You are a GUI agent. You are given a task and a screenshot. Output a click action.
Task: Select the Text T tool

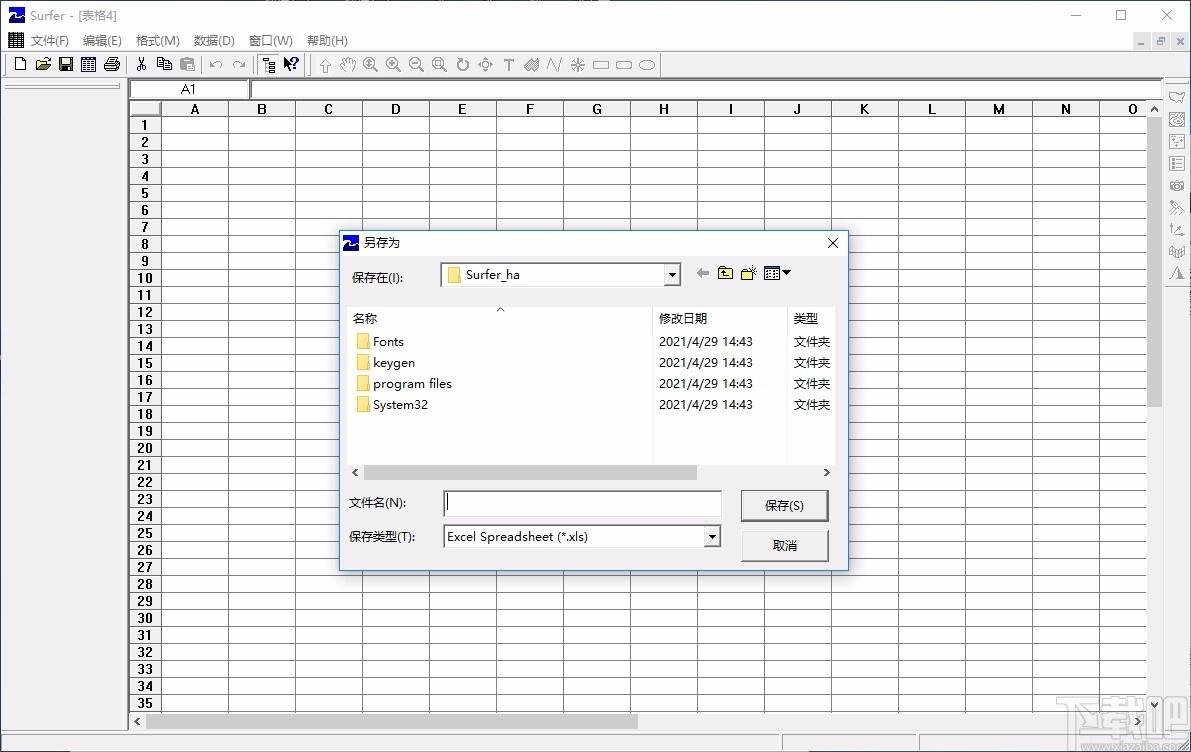pos(509,65)
